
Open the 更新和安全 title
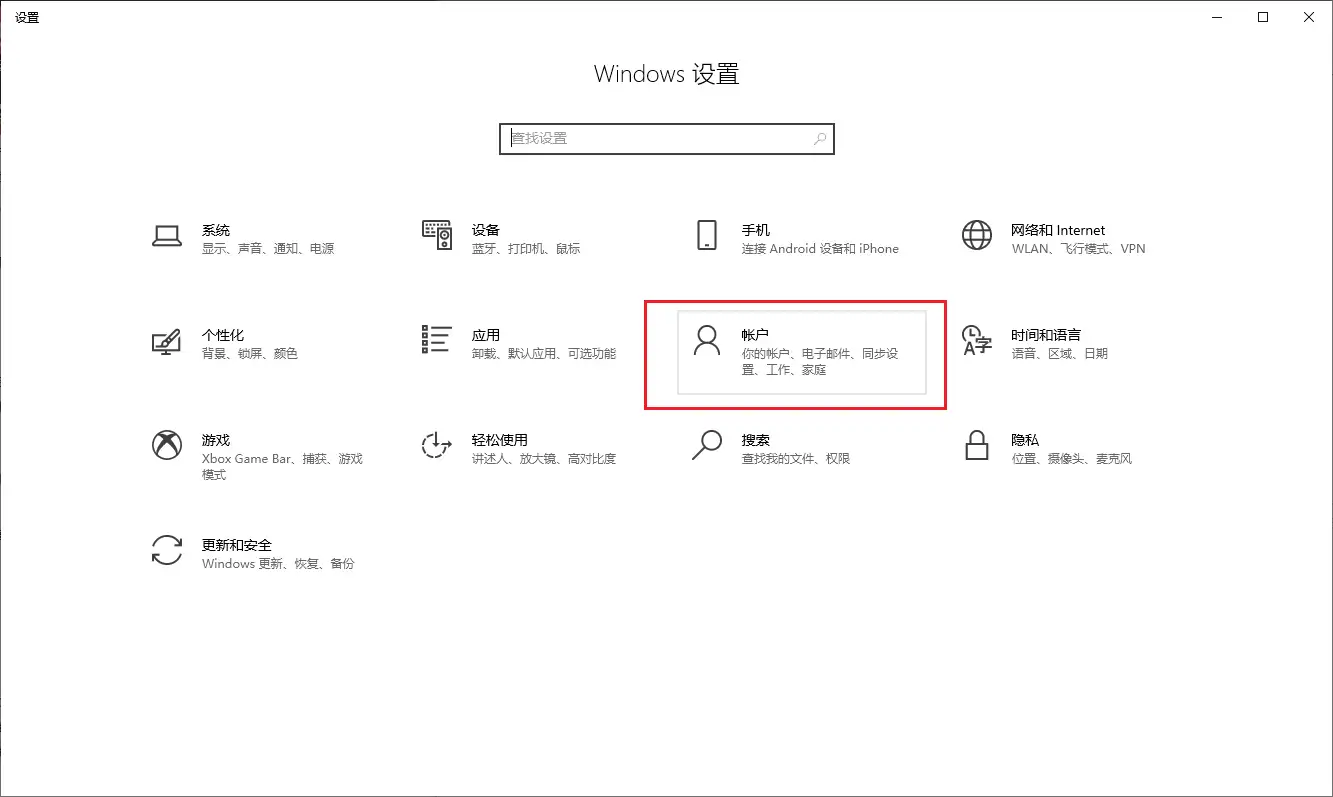(x=237, y=545)
